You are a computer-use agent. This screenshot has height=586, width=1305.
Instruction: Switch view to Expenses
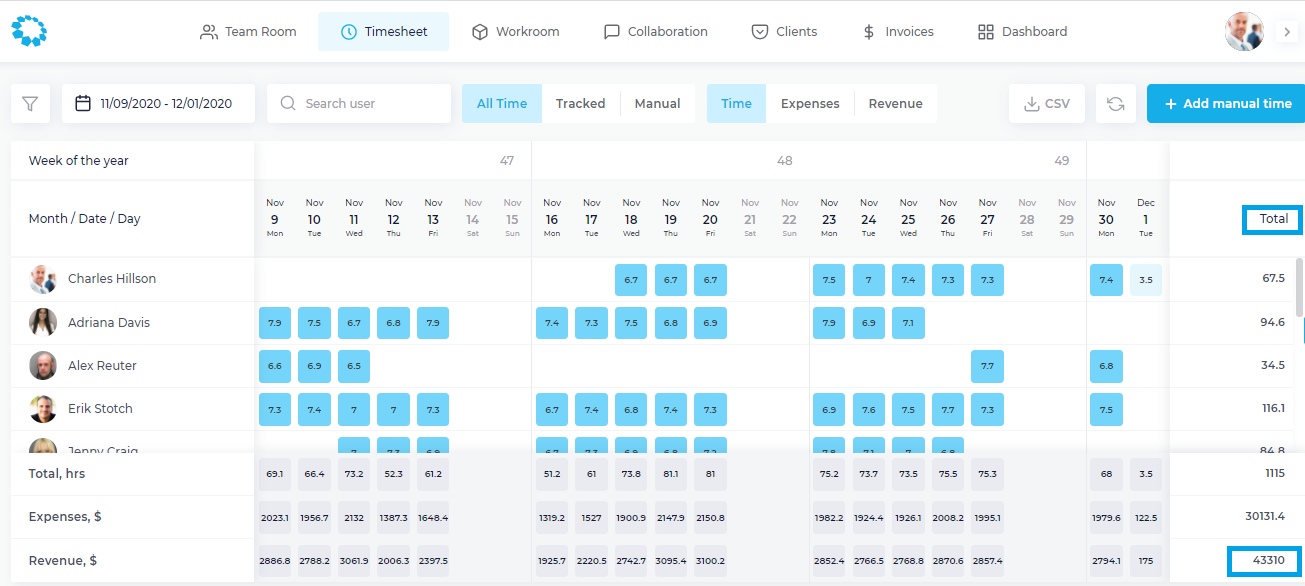tap(810, 104)
